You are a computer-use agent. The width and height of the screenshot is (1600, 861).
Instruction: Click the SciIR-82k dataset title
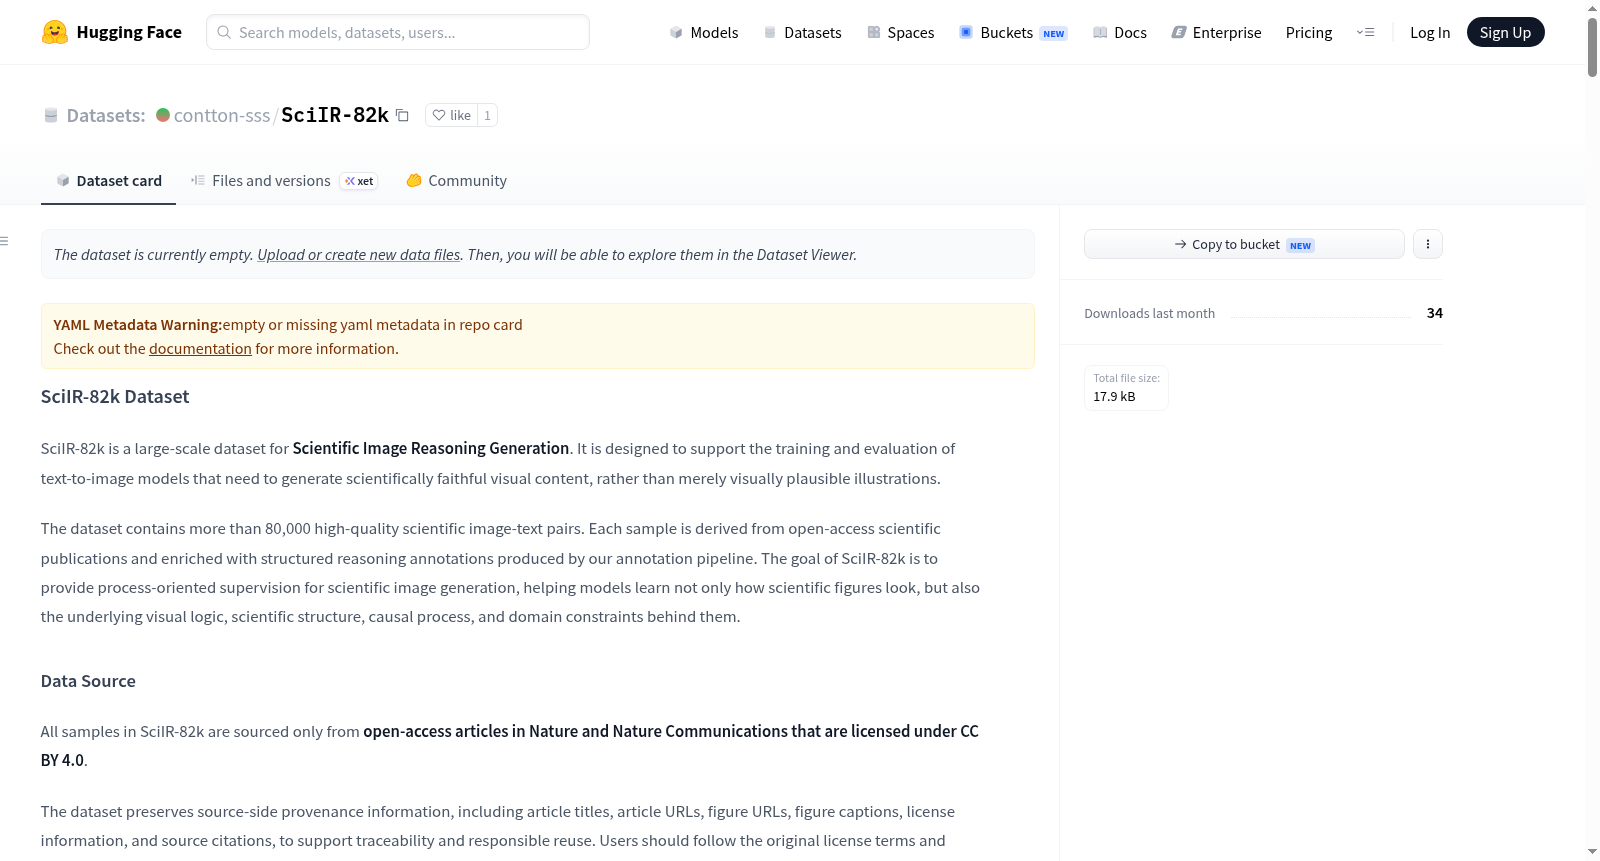pyautogui.click(x=335, y=115)
